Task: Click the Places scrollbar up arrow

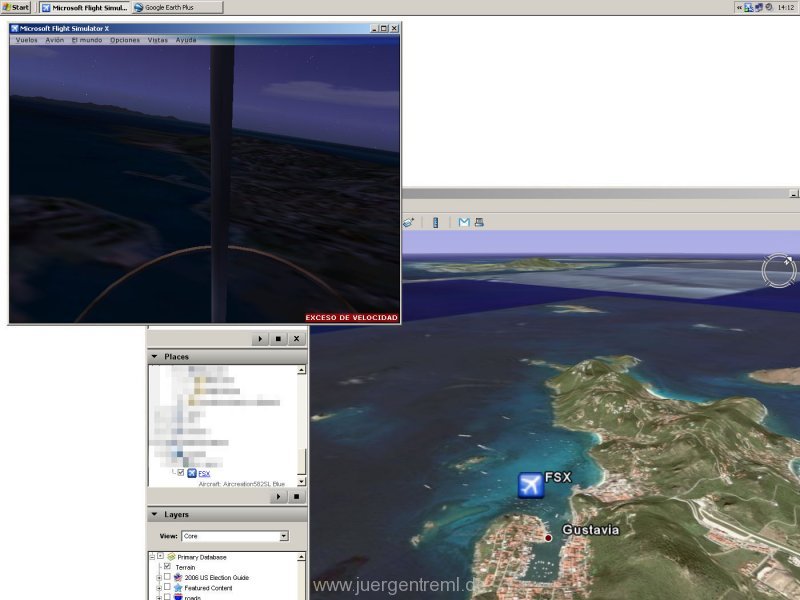Action: coord(302,369)
